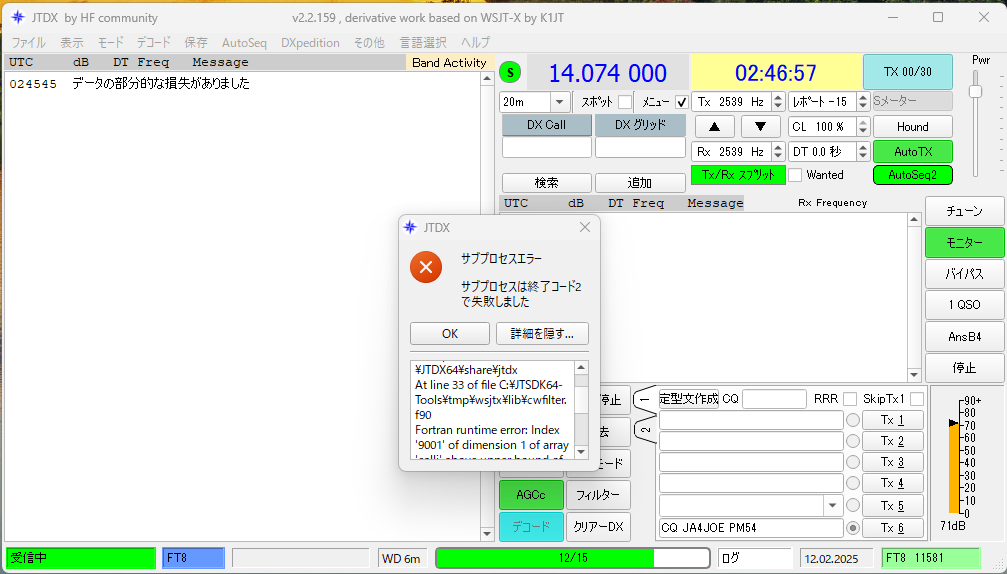The width and height of the screenshot is (1007, 574).
Task: Click the 停止 button on right column
Action: (964, 367)
